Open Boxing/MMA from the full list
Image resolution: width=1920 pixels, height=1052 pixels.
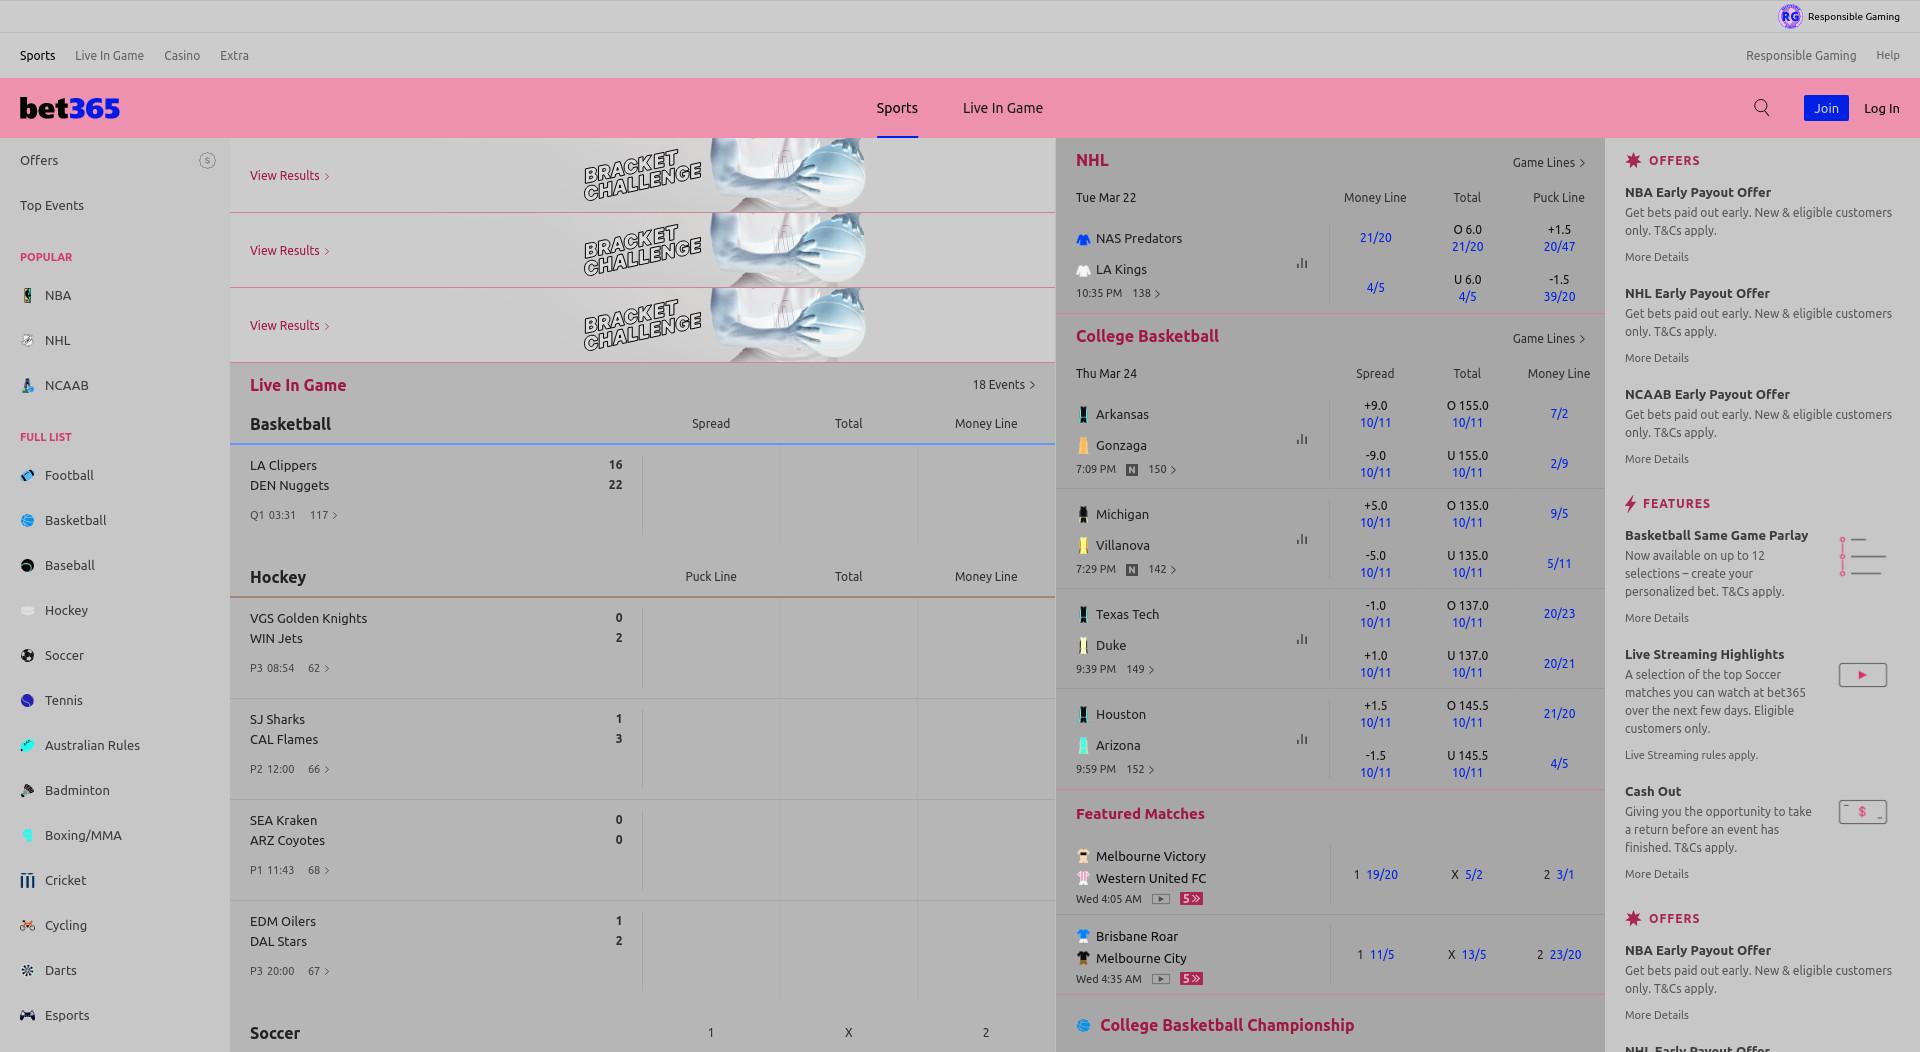(x=83, y=835)
